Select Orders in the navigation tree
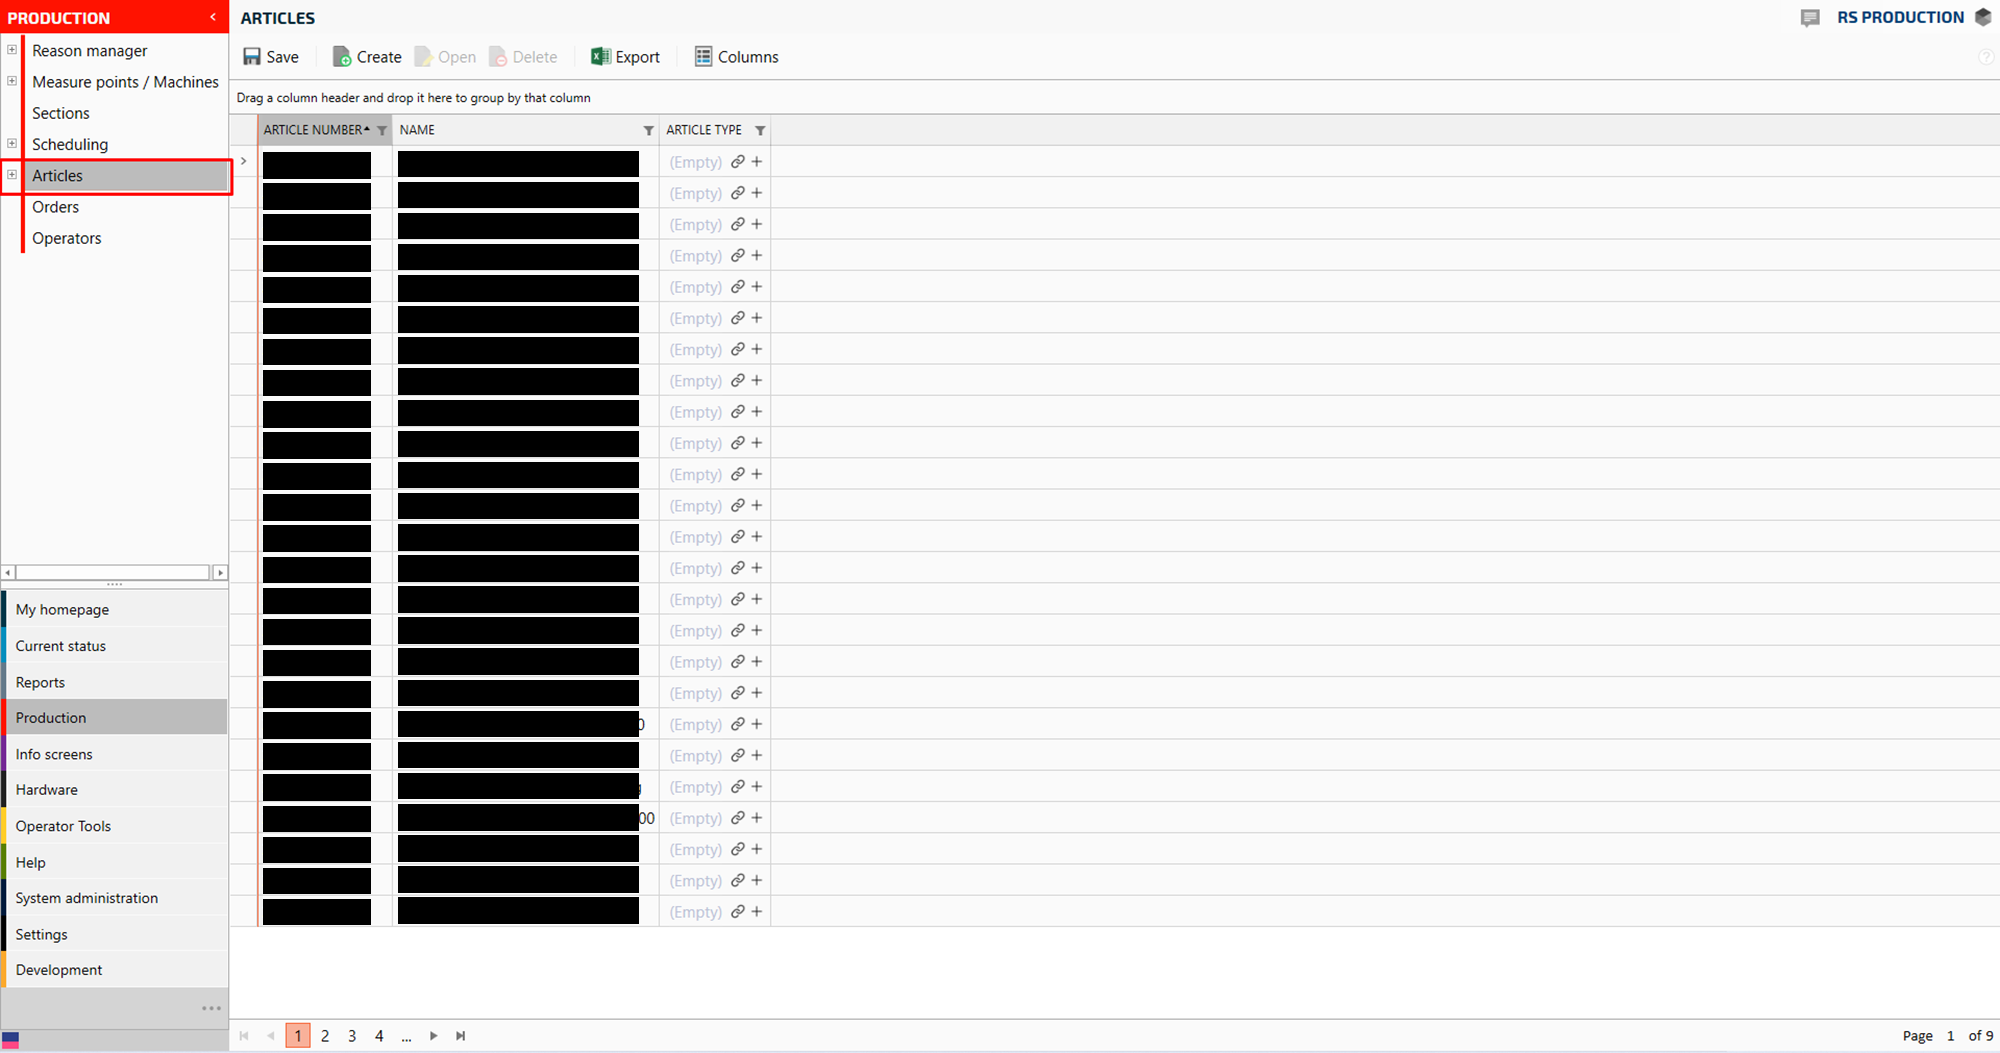This screenshot has height=1053, width=2000. [55, 207]
